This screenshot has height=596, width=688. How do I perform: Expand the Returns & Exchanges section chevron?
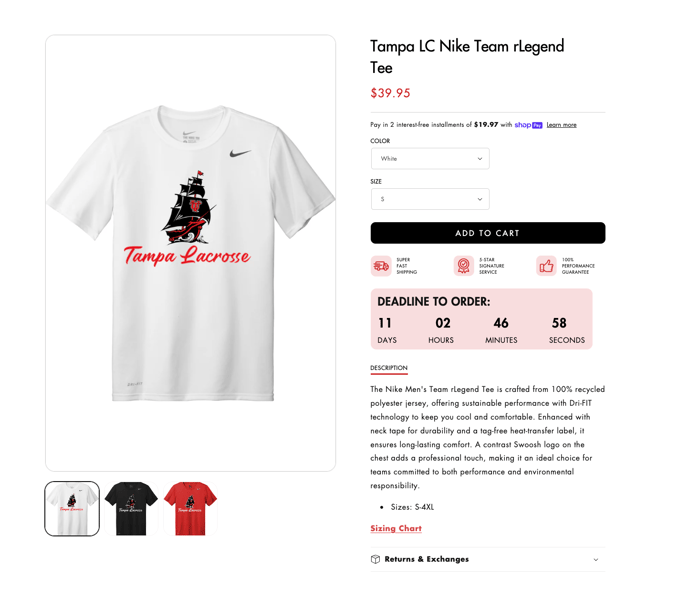coord(595,560)
